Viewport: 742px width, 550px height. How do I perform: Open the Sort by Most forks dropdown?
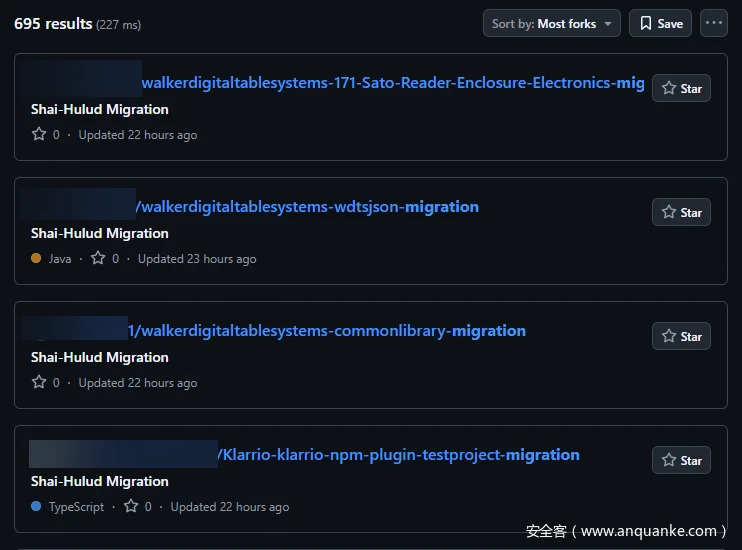pyautogui.click(x=551, y=23)
